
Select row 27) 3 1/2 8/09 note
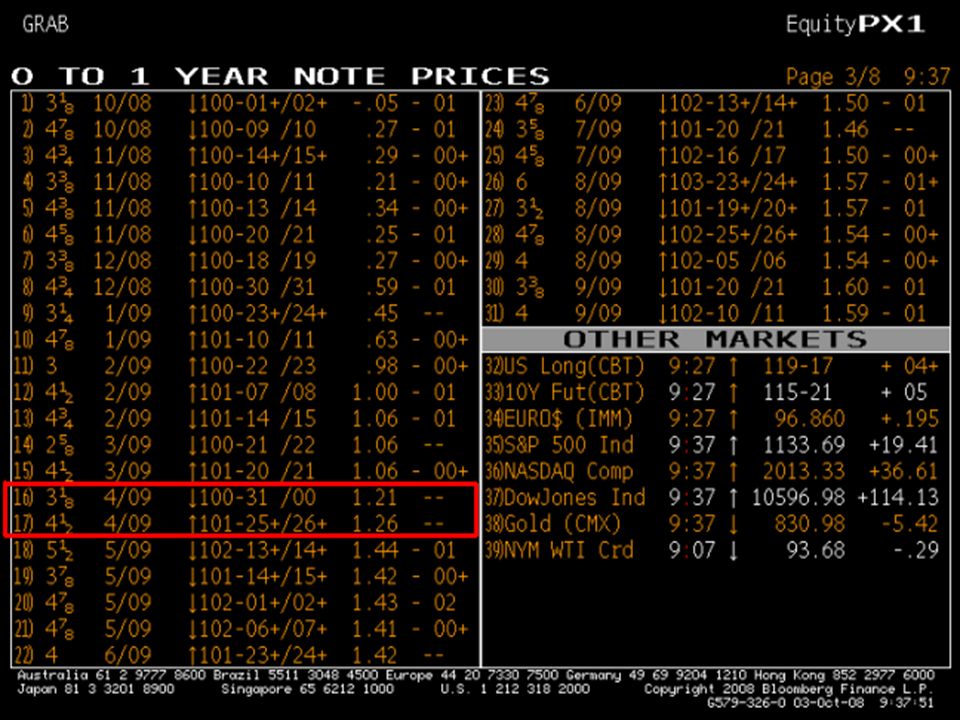pyautogui.click(x=715, y=208)
